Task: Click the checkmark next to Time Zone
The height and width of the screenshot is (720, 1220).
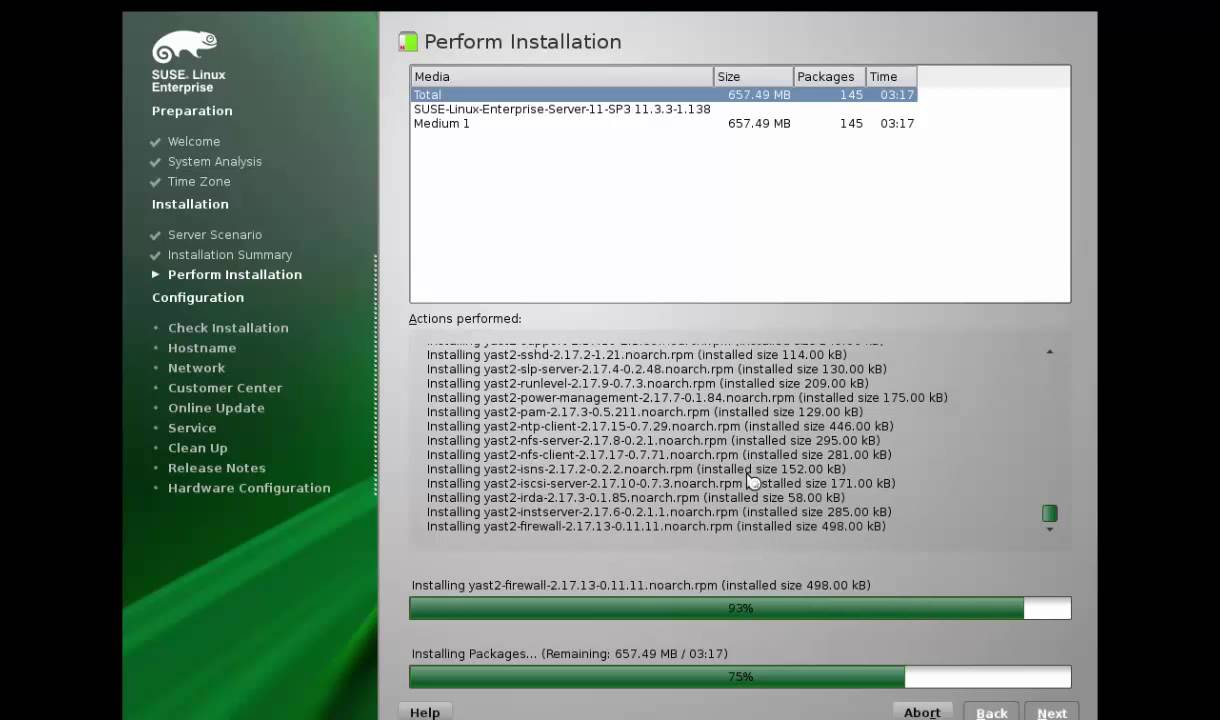Action: 155,182
